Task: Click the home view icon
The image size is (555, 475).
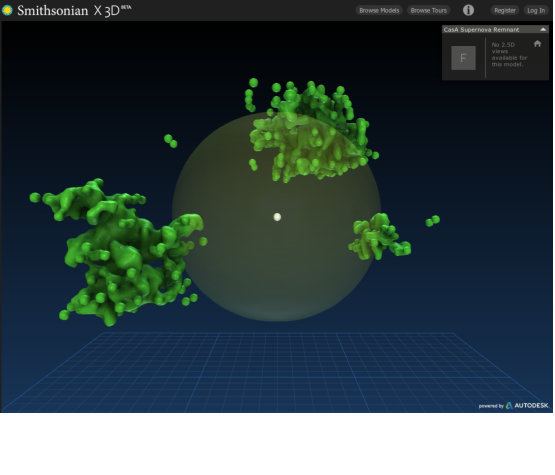Action: 537,44
